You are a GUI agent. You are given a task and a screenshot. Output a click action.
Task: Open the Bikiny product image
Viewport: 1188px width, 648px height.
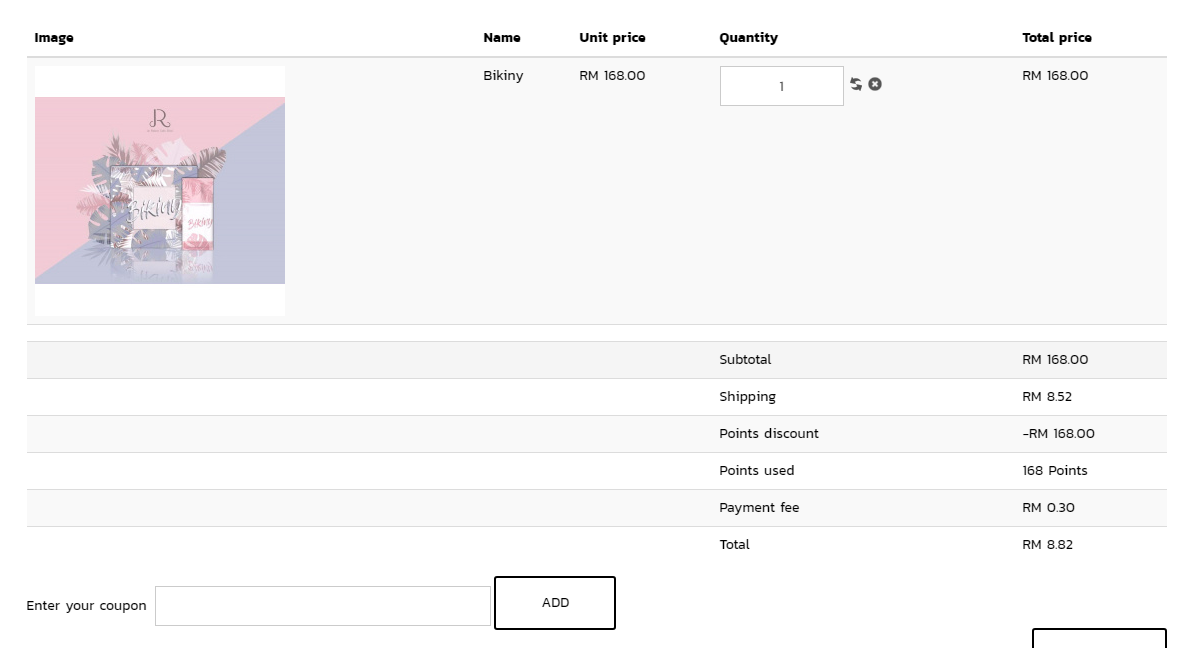160,191
